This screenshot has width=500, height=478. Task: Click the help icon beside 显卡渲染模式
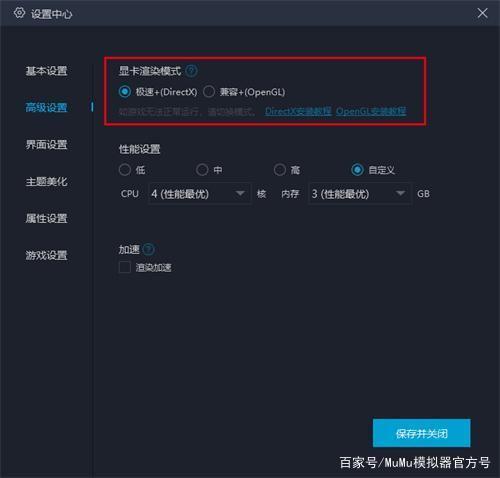191,71
